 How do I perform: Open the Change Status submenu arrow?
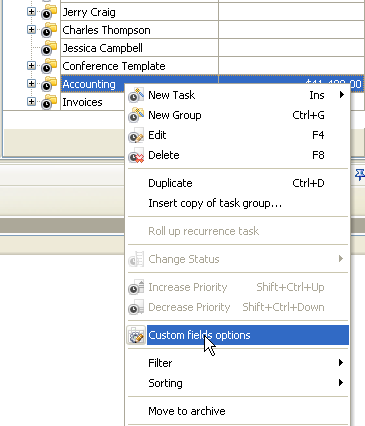[x=341, y=259]
